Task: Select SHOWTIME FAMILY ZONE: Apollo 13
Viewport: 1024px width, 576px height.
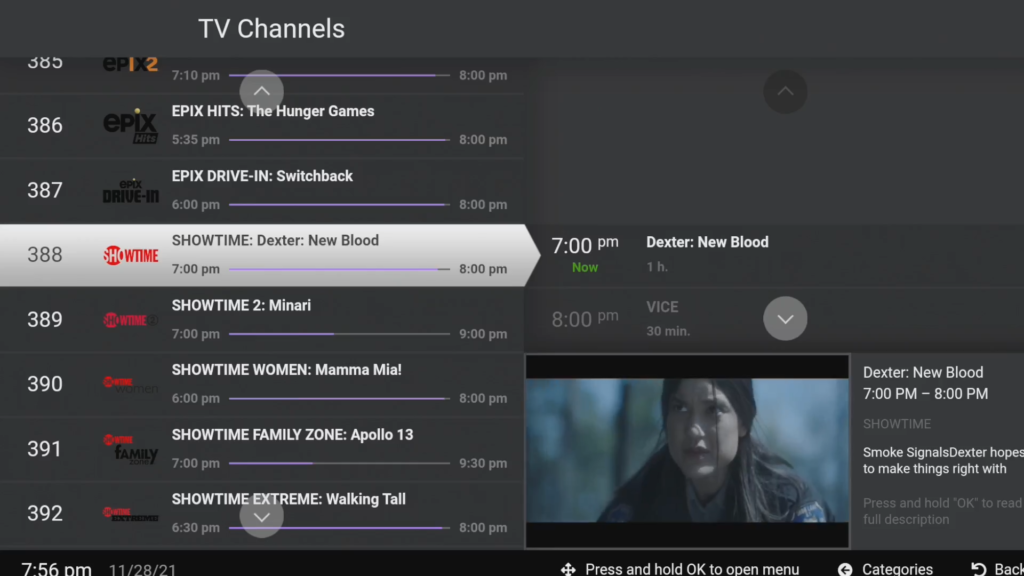Action: [261, 449]
